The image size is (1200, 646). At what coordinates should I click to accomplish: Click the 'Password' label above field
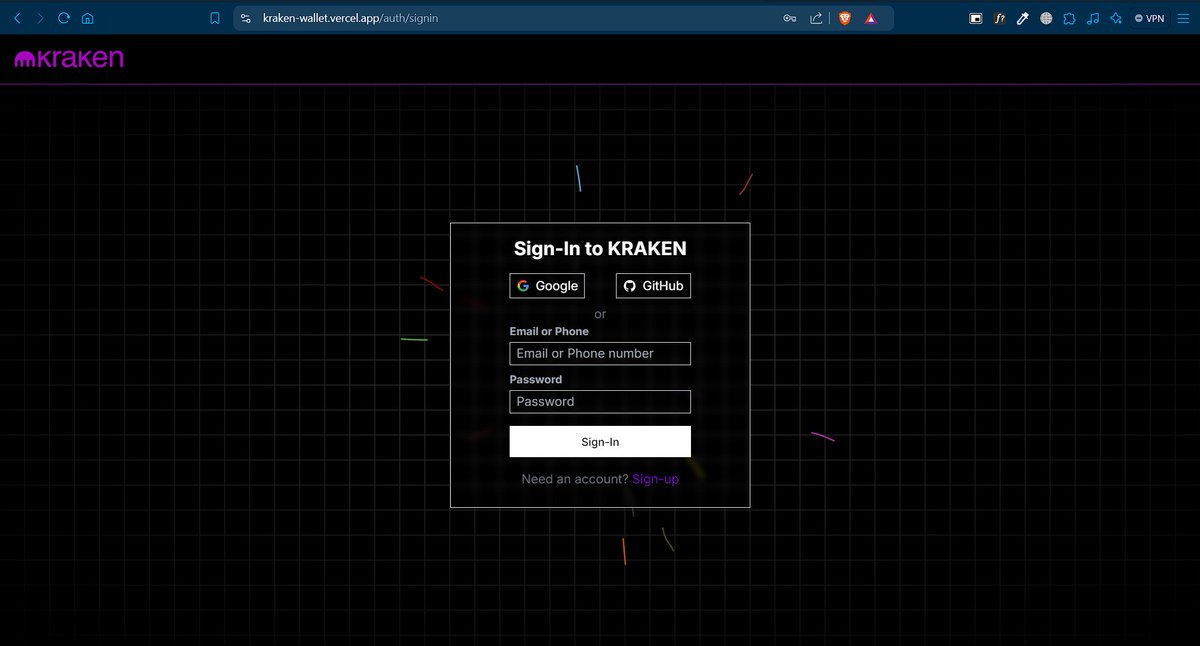(536, 379)
